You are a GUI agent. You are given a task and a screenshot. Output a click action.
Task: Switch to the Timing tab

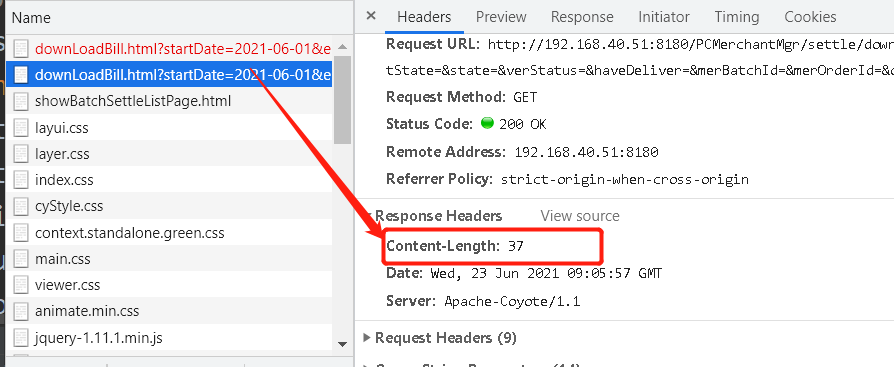click(737, 17)
